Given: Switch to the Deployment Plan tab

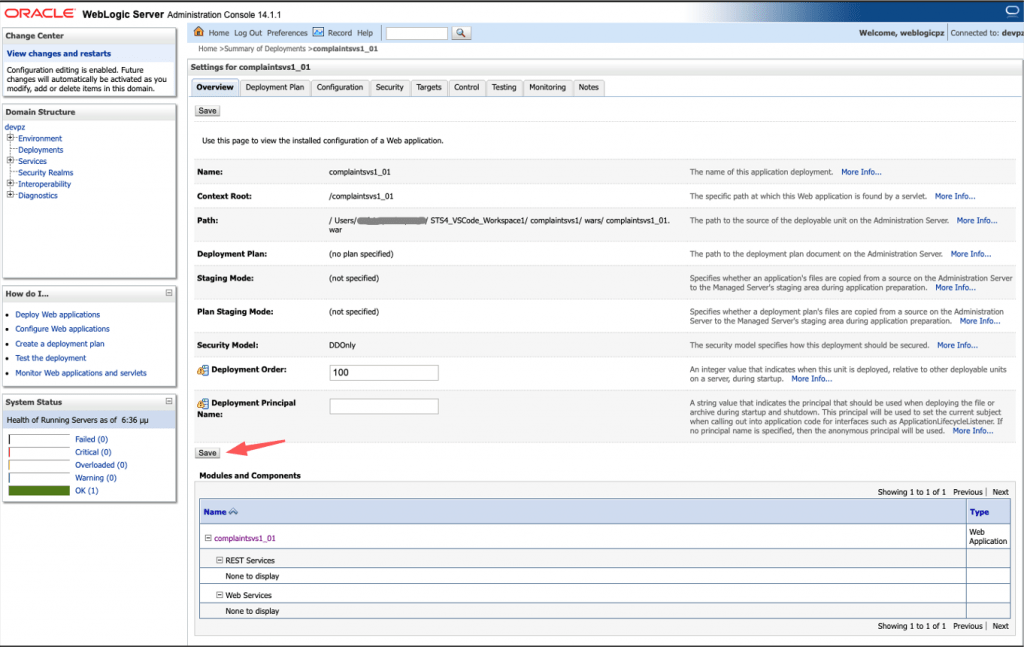Looking at the screenshot, I should click(274, 87).
